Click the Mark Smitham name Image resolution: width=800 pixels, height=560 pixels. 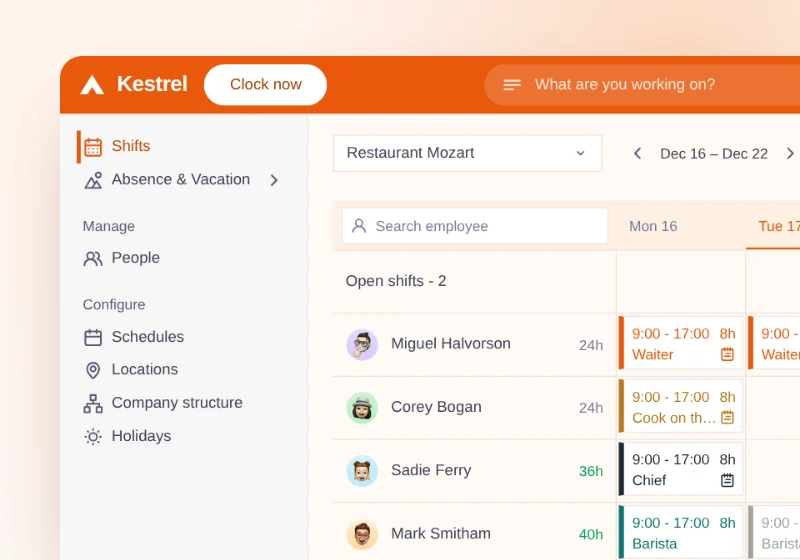441,533
